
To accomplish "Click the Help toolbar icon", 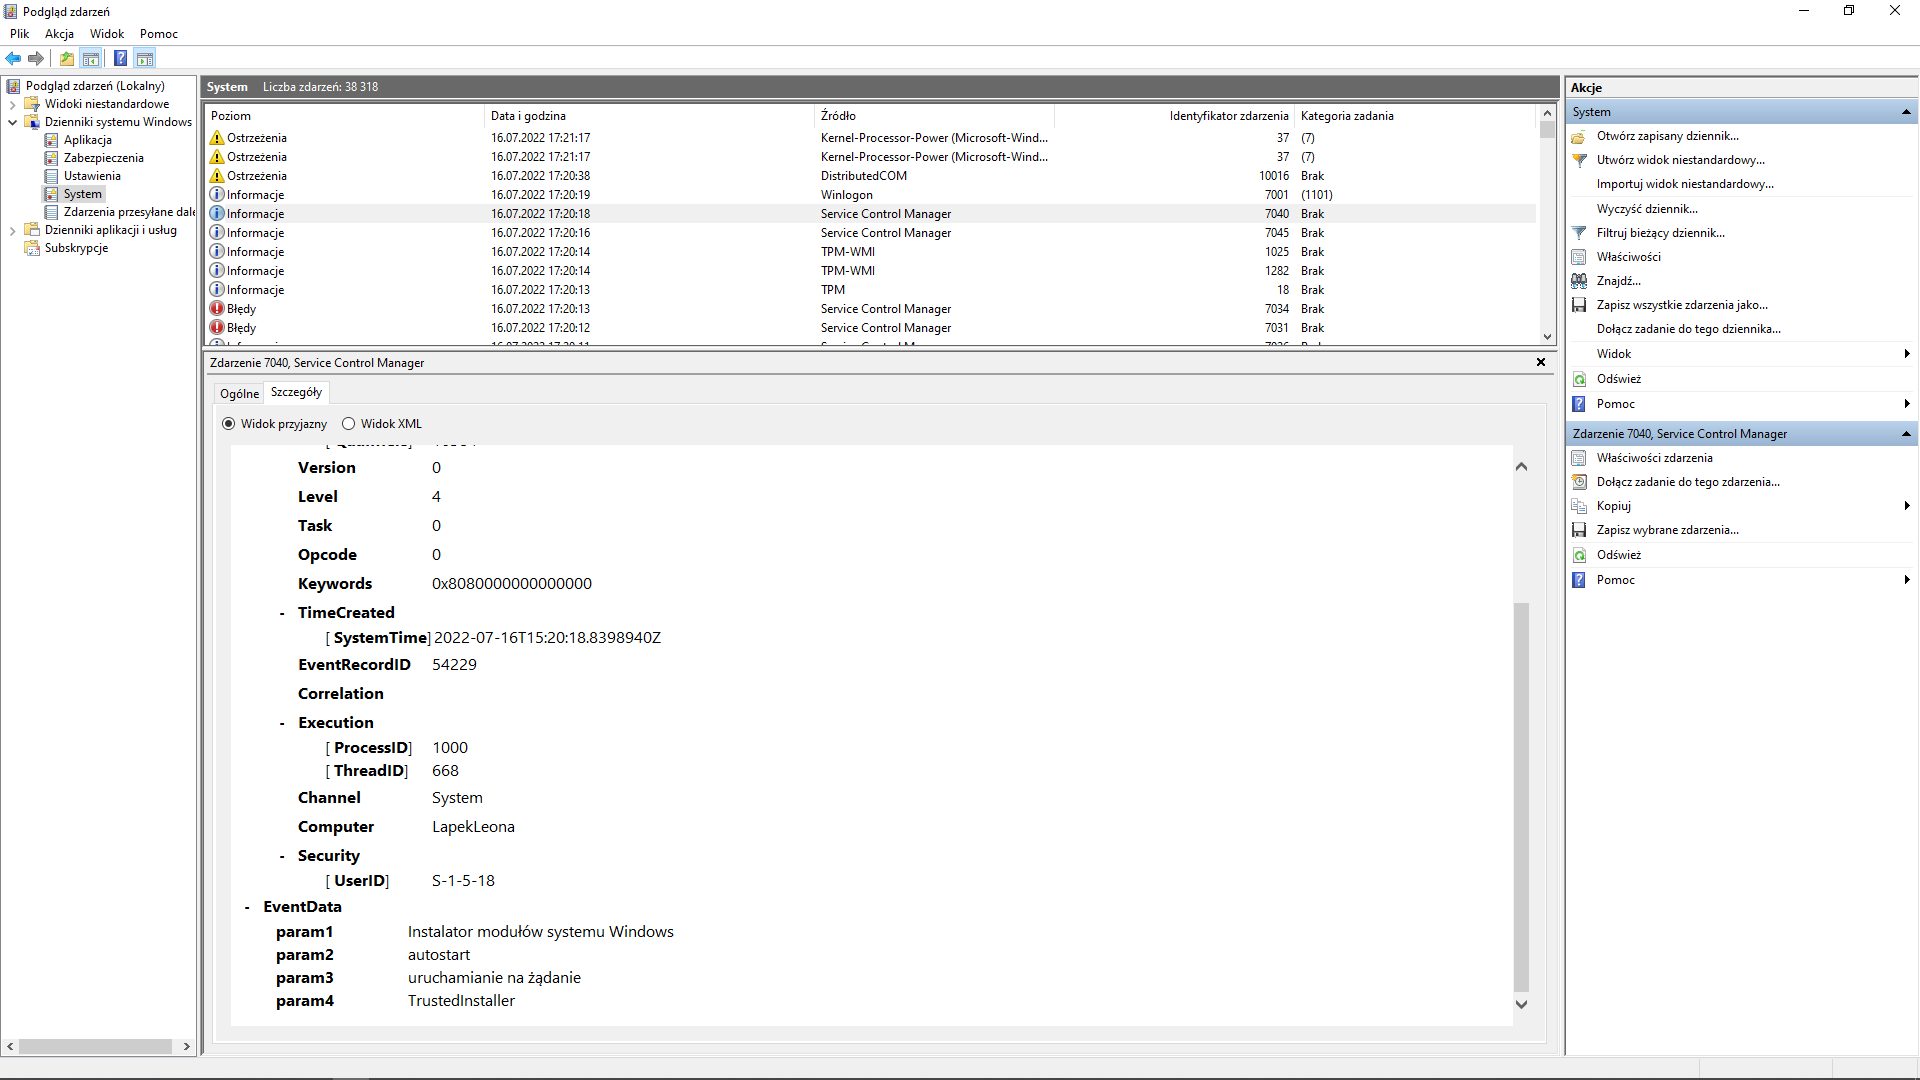I will (x=120, y=58).
